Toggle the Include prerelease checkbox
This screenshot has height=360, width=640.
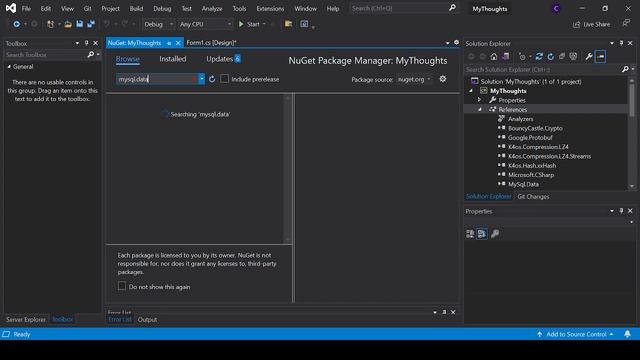click(x=224, y=79)
